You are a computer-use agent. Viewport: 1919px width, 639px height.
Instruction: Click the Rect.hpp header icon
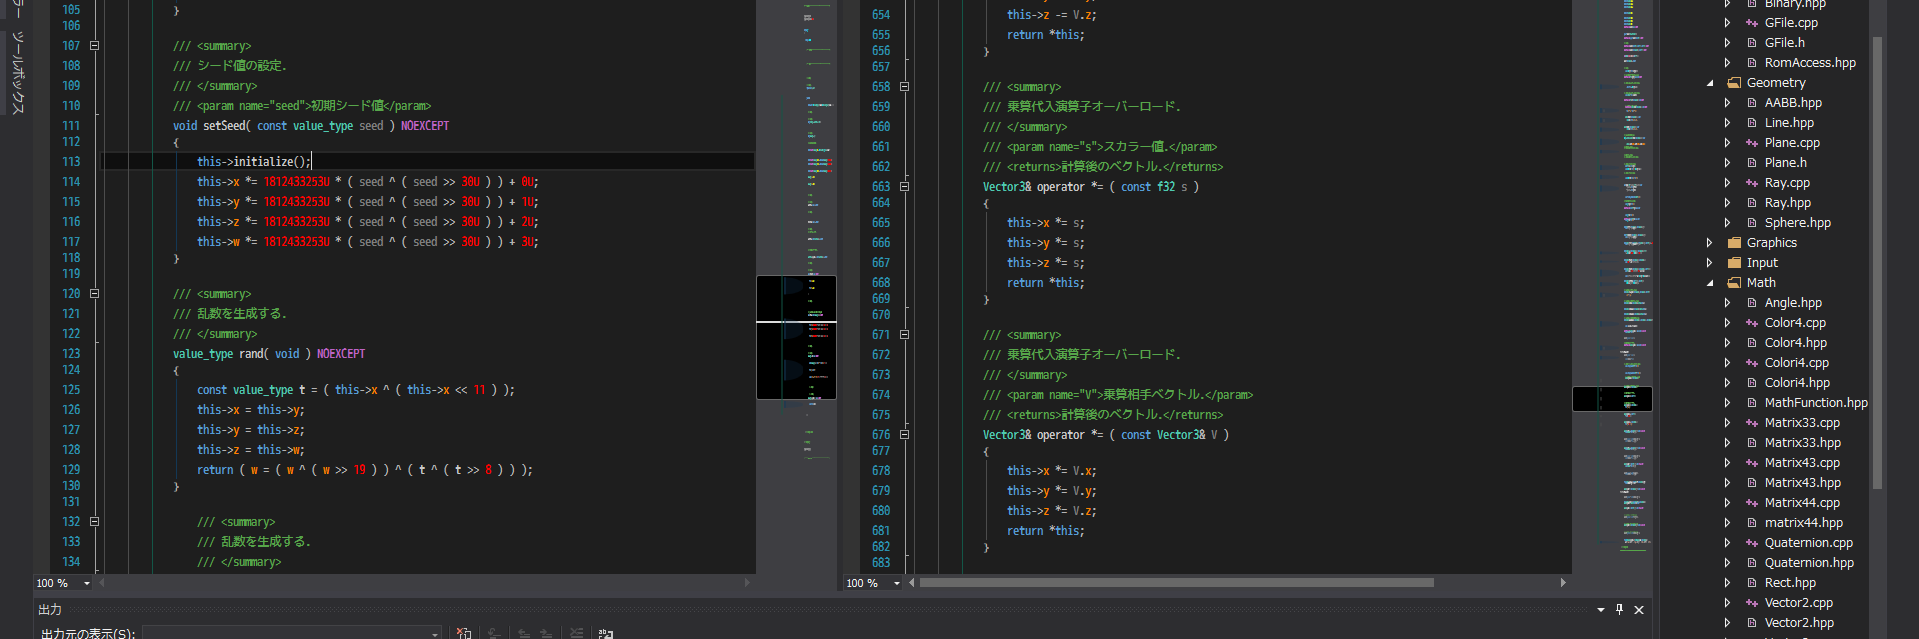pyautogui.click(x=1752, y=583)
